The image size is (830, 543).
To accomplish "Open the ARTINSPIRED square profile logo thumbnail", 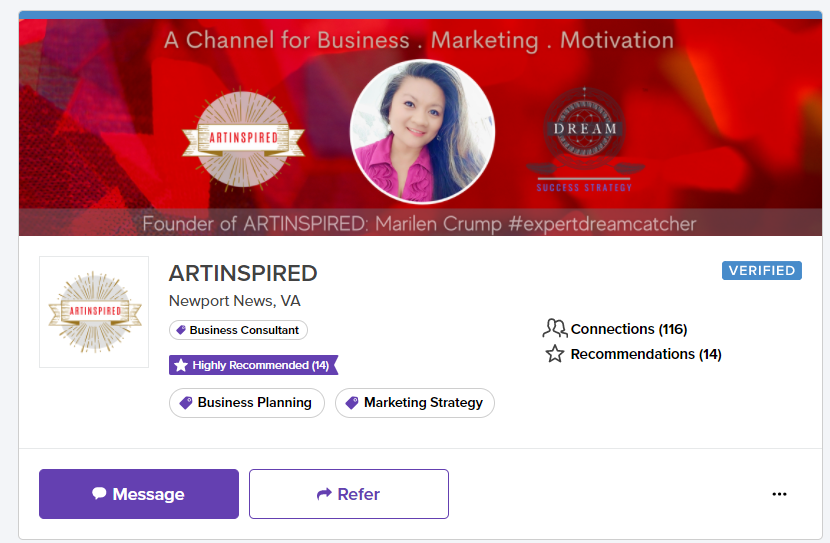I will pyautogui.click(x=94, y=312).
